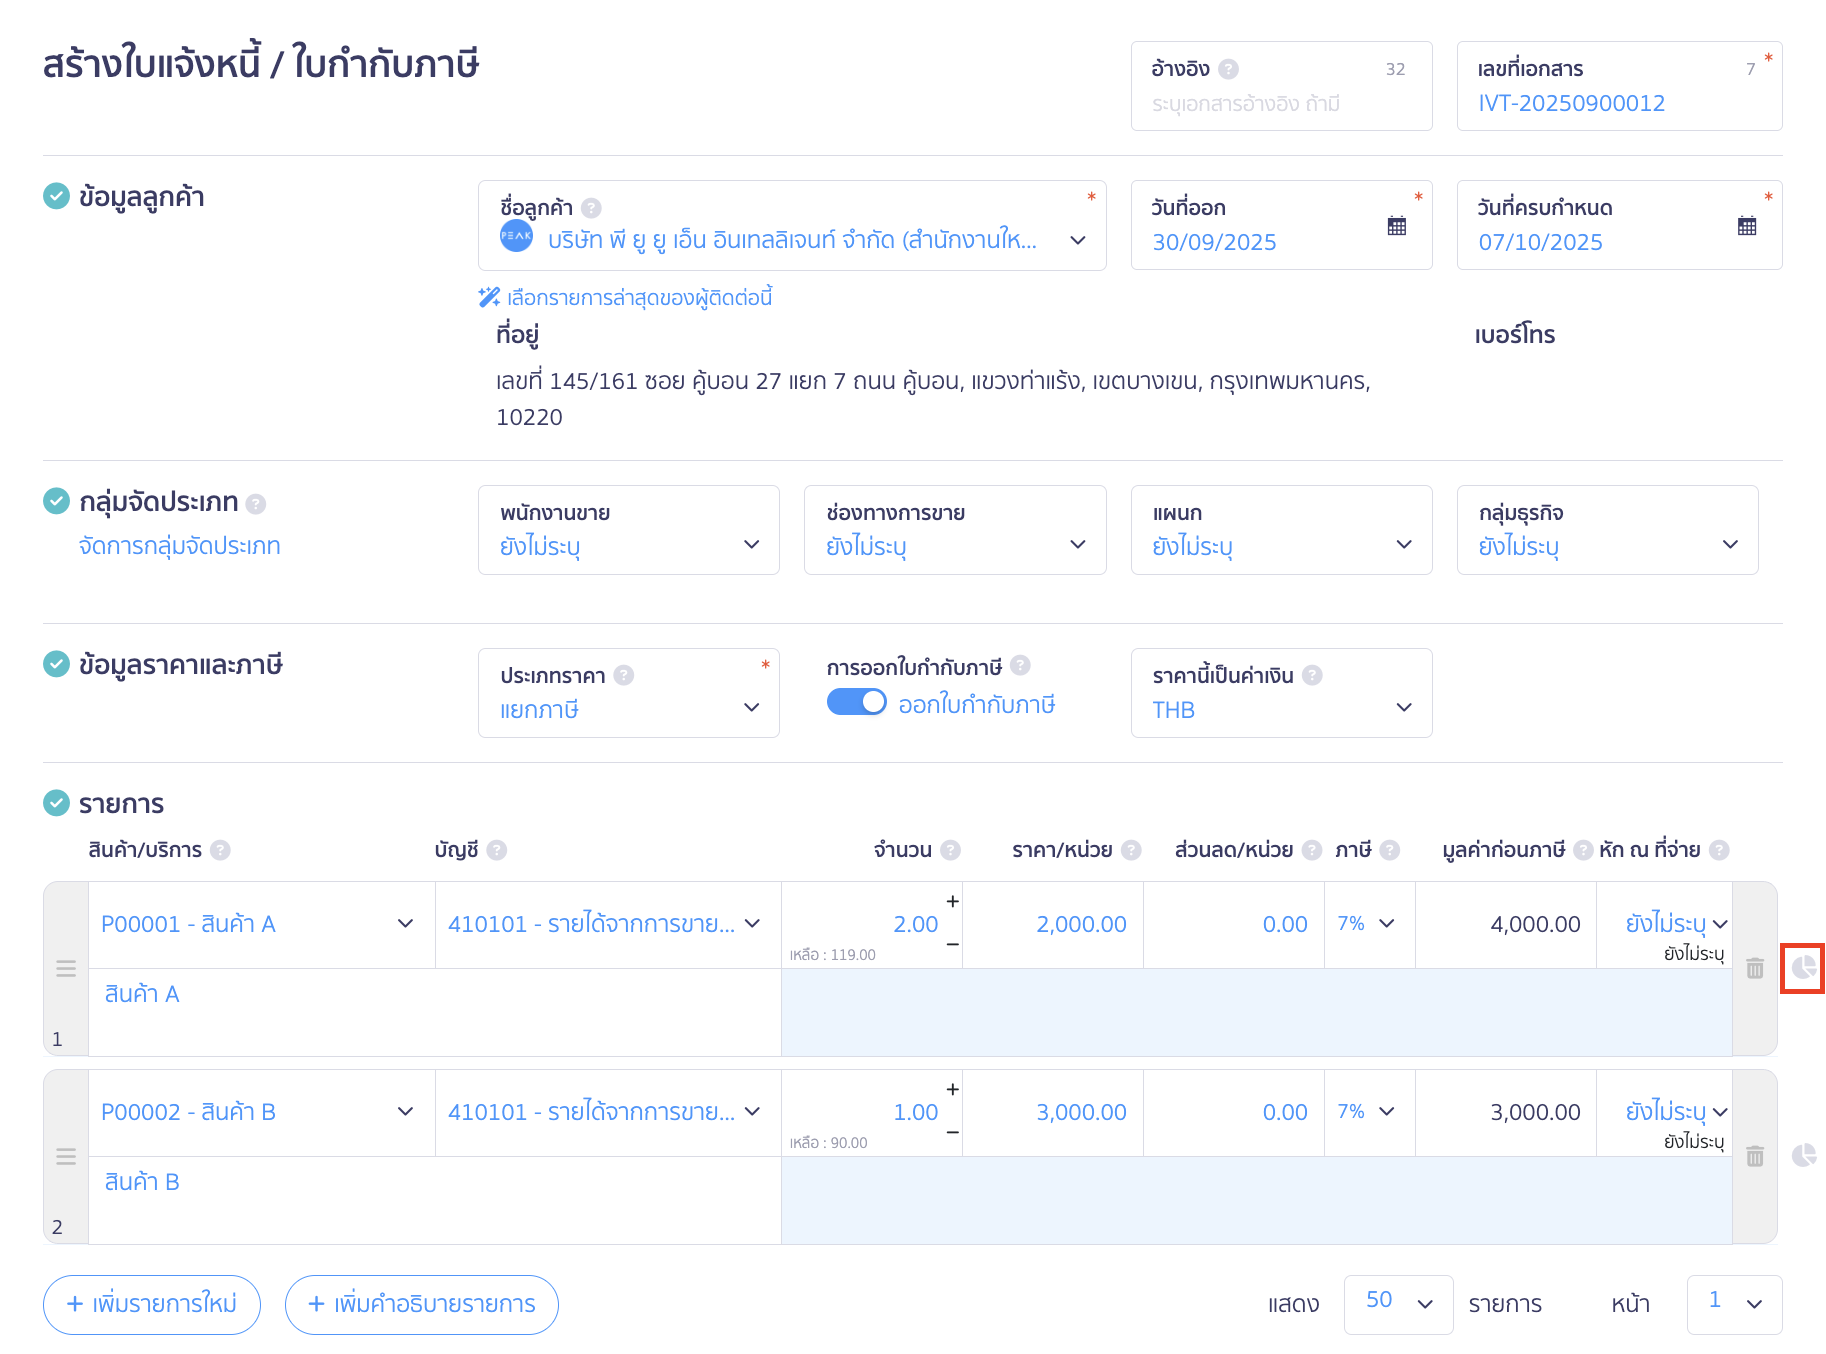The width and height of the screenshot is (1826, 1354).
Task: Open calendar picker for วันที่ออก
Action: [x=1396, y=225]
